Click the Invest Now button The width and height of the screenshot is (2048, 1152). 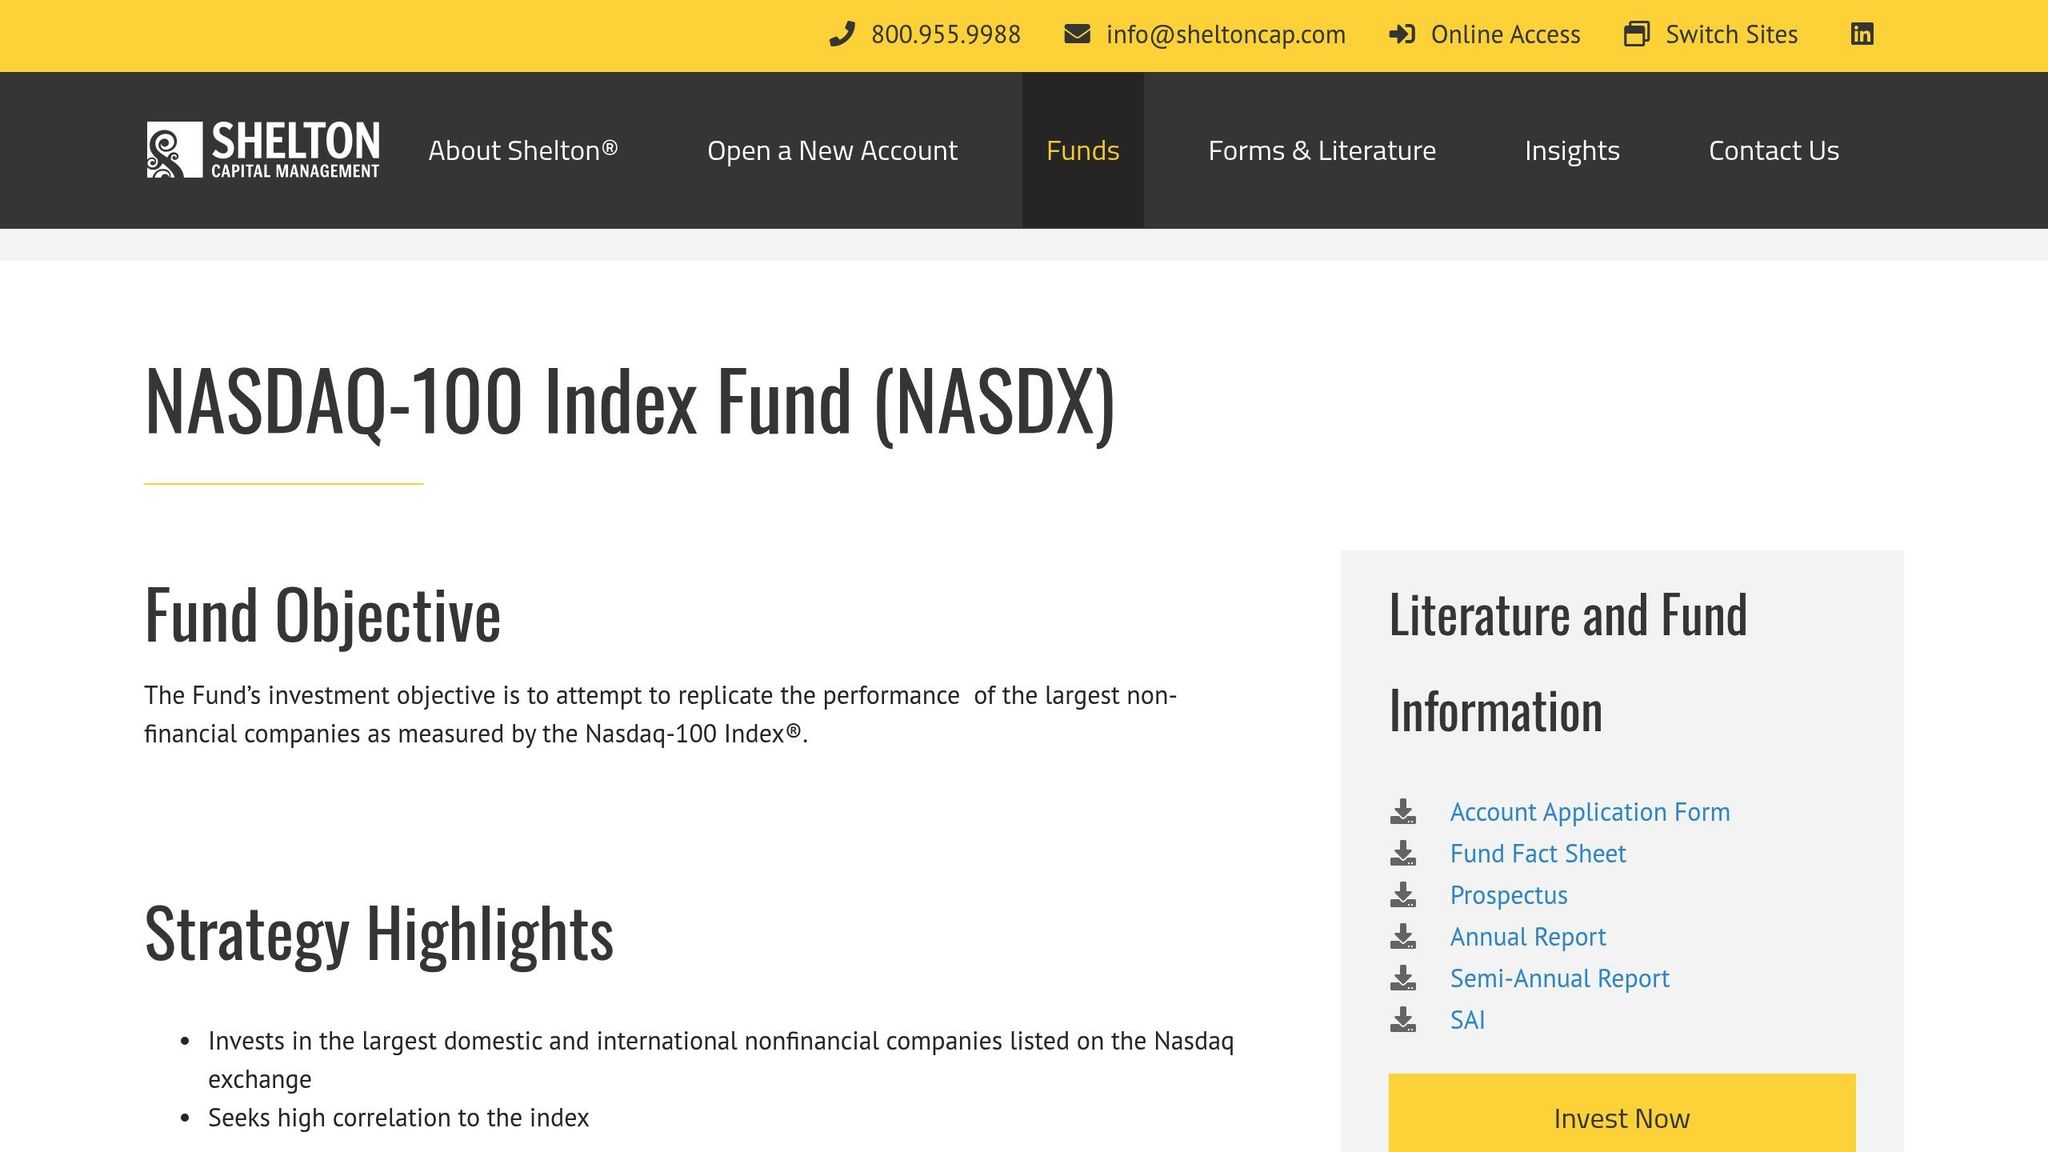(x=1621, y=1118)
